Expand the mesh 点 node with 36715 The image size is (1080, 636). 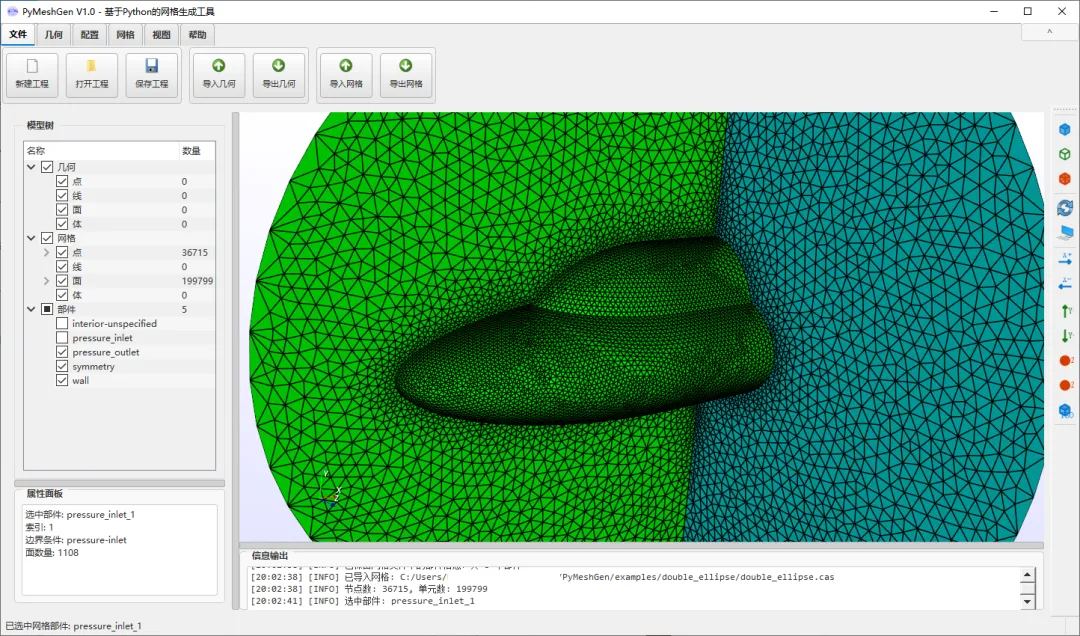pyautogui.click(x=46, y=253)
